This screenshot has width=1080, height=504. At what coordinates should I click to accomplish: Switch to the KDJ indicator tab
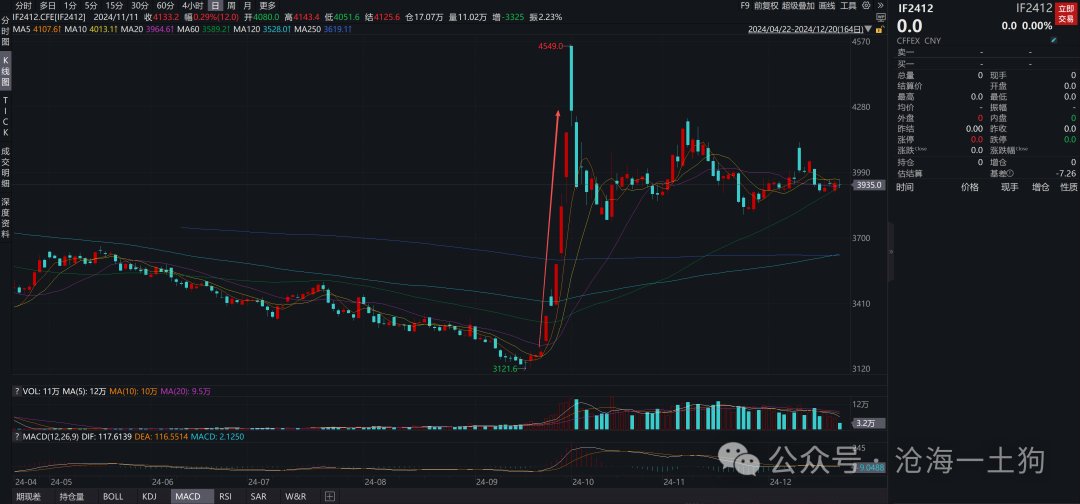(x=150, y=496)
